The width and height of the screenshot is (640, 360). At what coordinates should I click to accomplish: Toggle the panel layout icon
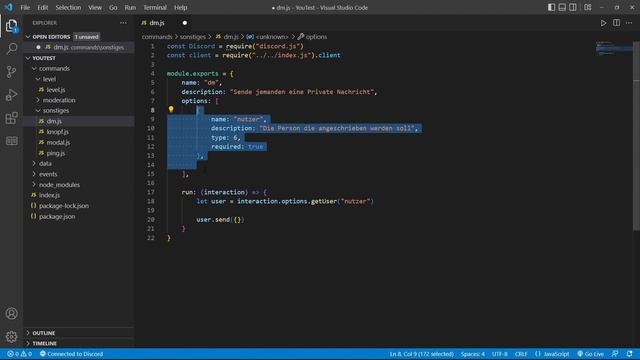[562, 7]
